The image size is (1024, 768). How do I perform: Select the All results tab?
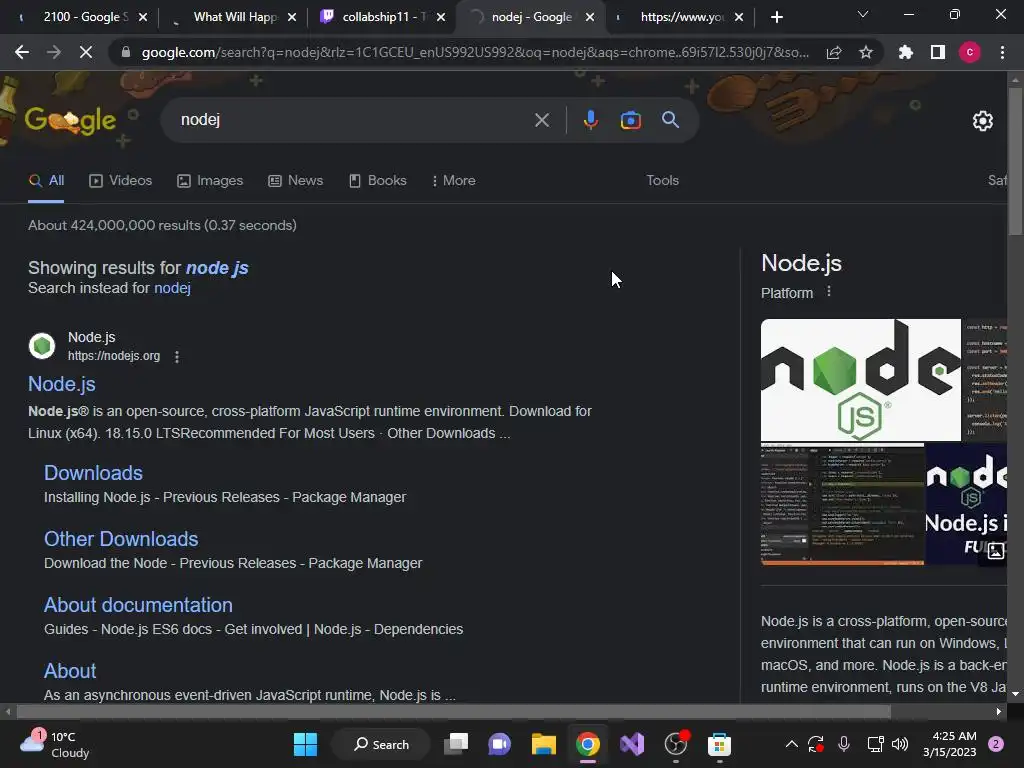46,181
